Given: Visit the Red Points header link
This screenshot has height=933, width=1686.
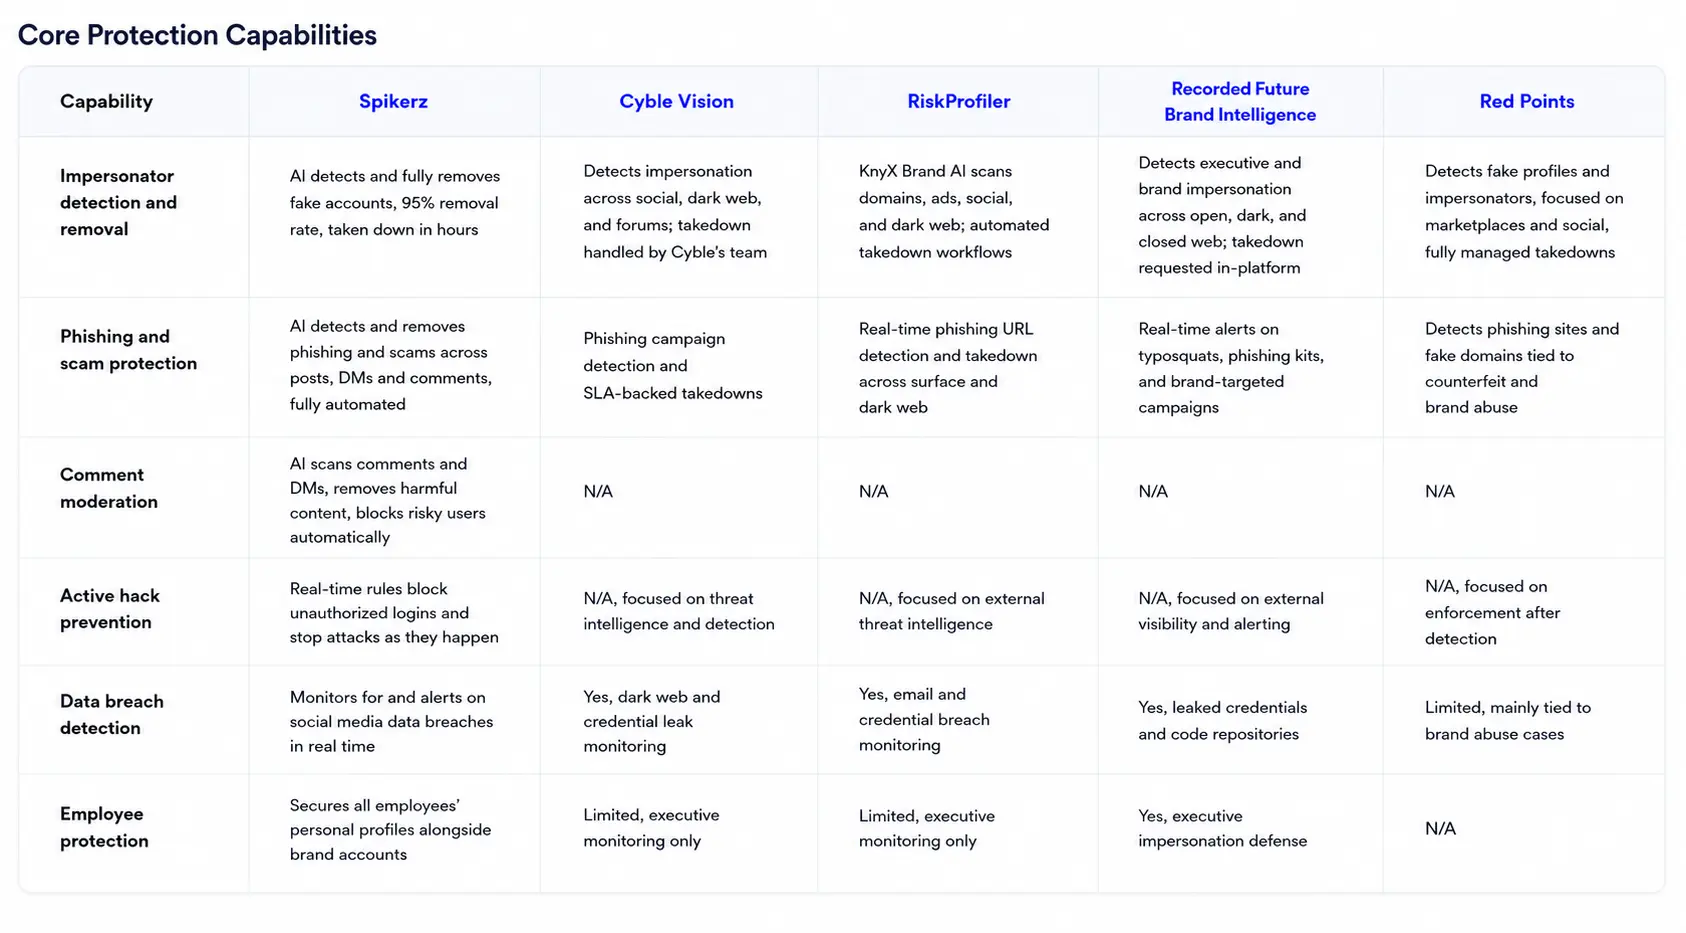Looking at the screenshot, I should point(1526,101).
